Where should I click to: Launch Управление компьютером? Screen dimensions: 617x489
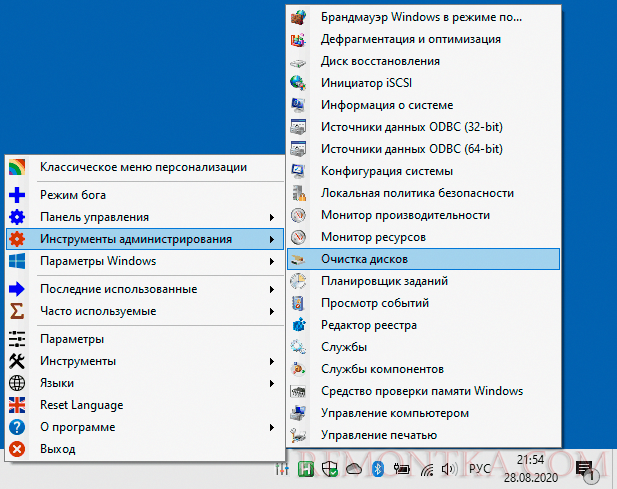click(x=423, y=413)
